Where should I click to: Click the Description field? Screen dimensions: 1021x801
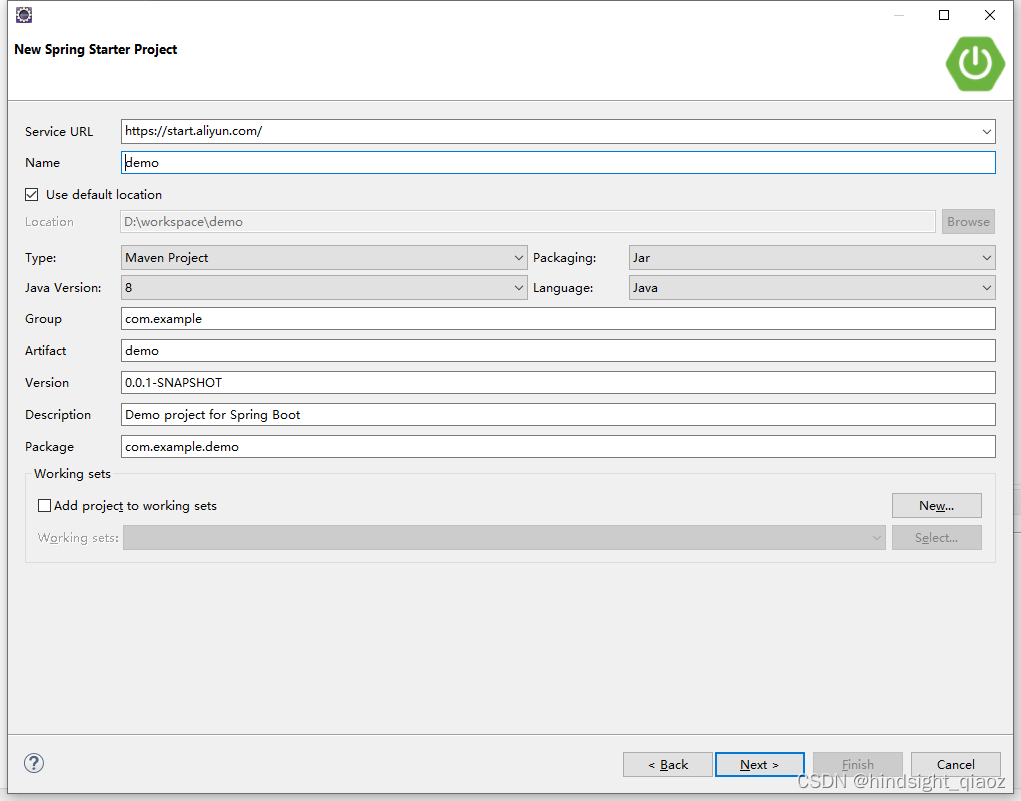click(x=558, y=414)
